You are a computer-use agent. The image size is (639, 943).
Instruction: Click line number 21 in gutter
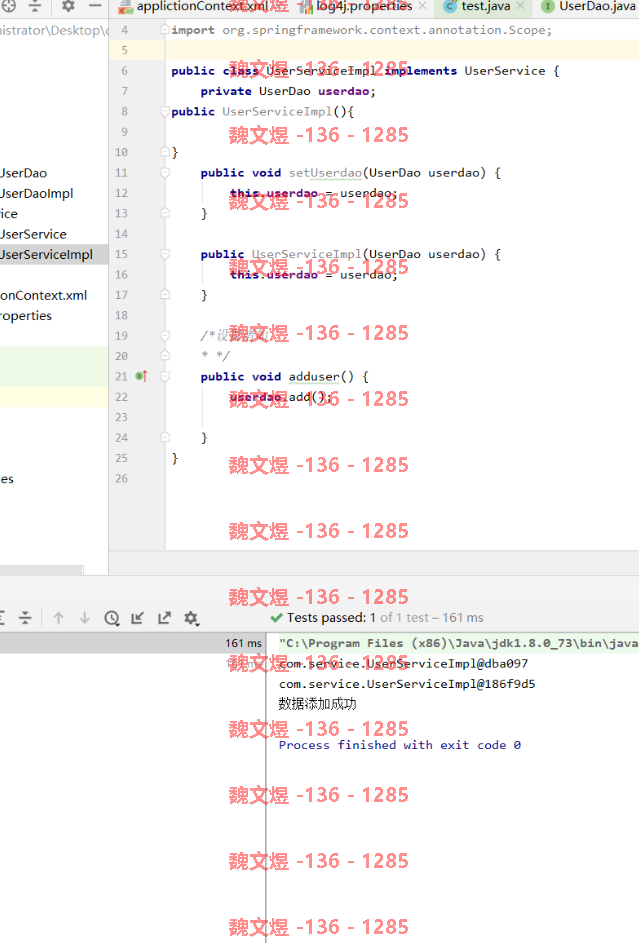coord(121,376)
